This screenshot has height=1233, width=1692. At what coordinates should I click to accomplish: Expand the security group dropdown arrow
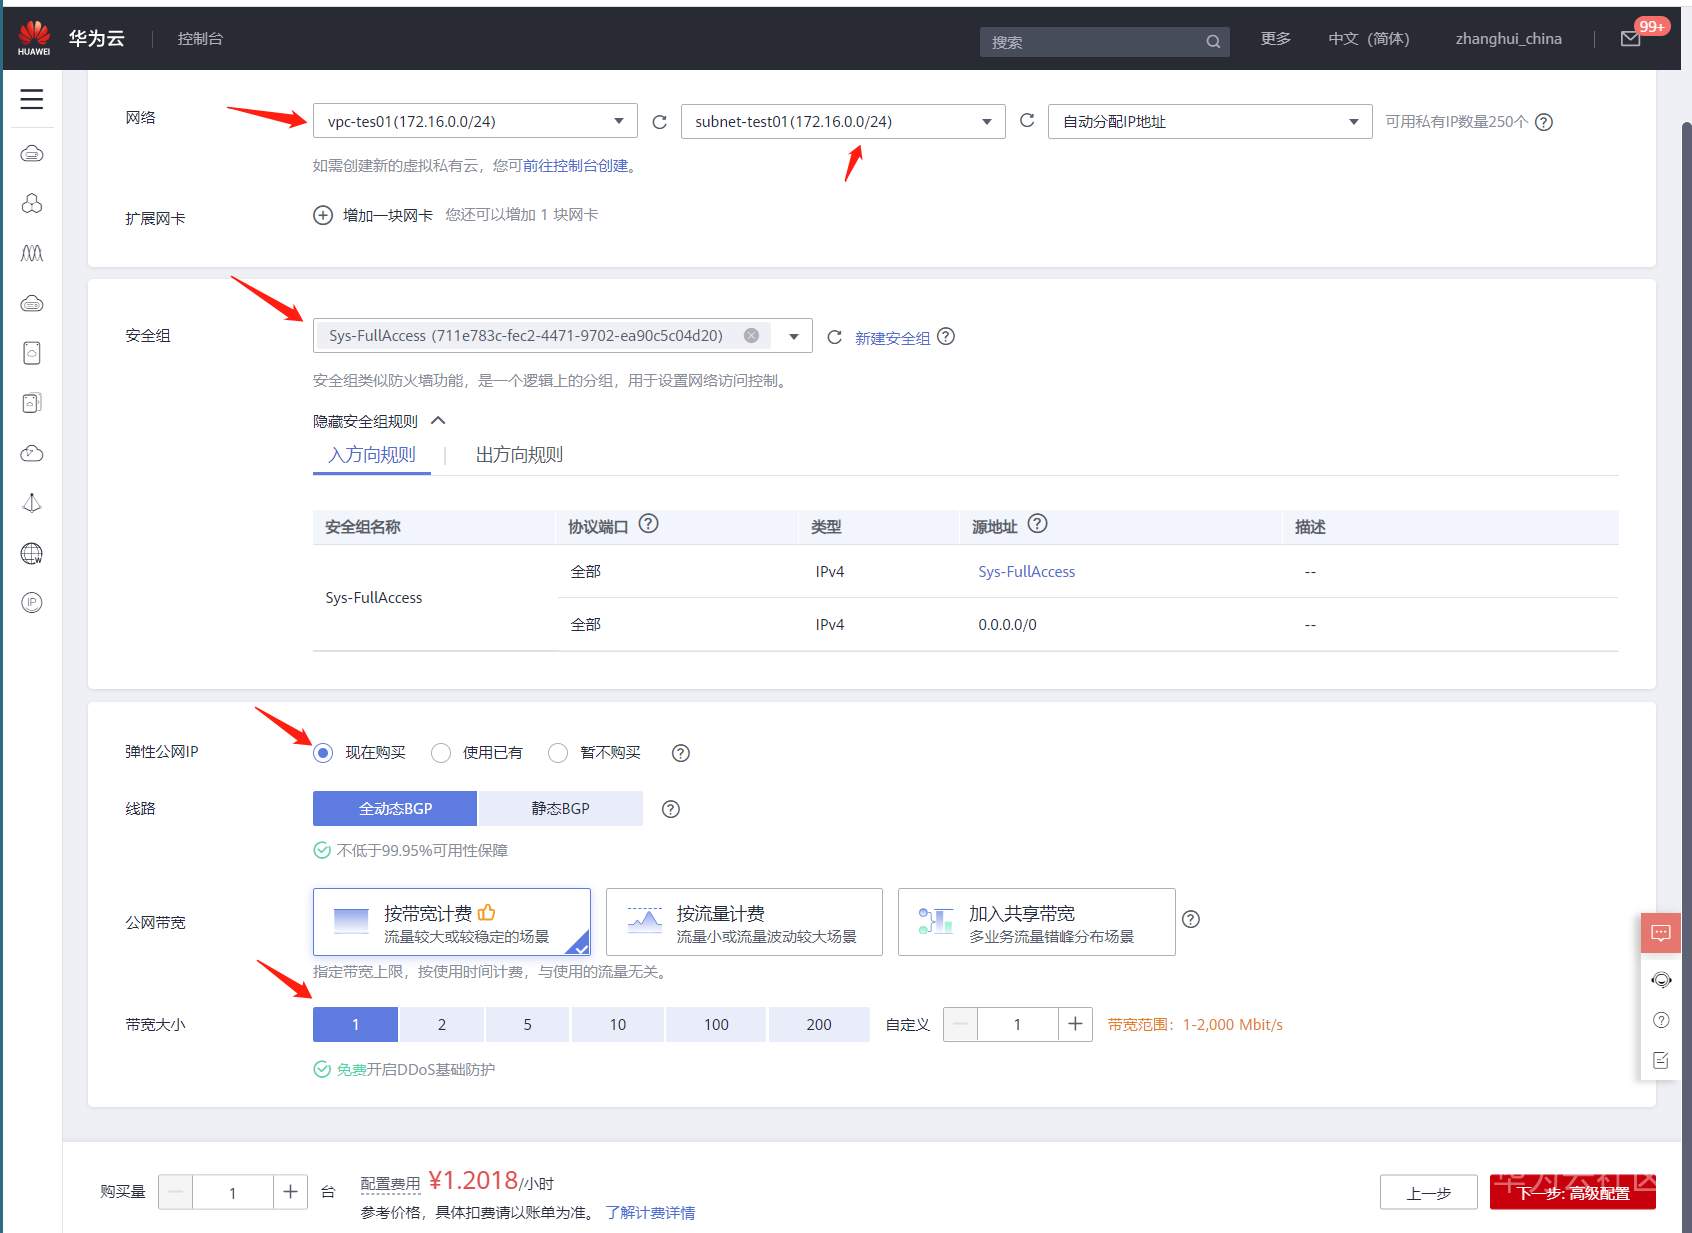(x=794, y=336)
